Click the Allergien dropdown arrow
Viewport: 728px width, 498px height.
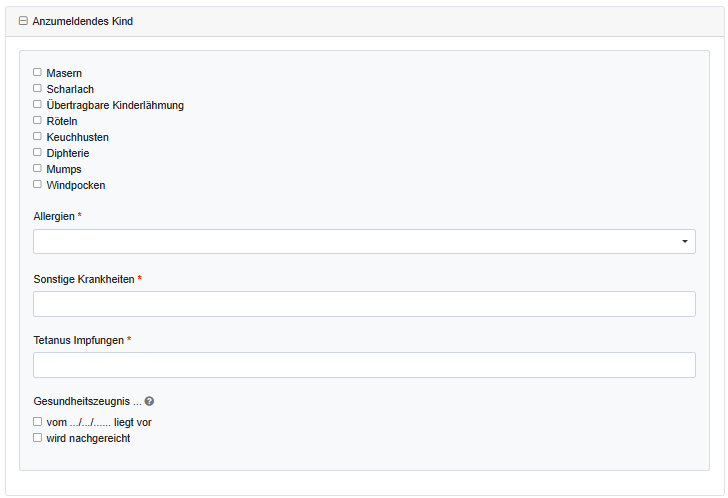685,242
